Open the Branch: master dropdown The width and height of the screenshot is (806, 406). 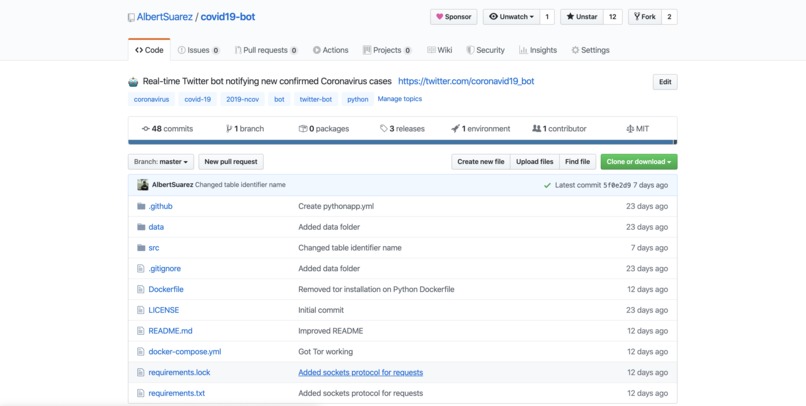[161, 161]
